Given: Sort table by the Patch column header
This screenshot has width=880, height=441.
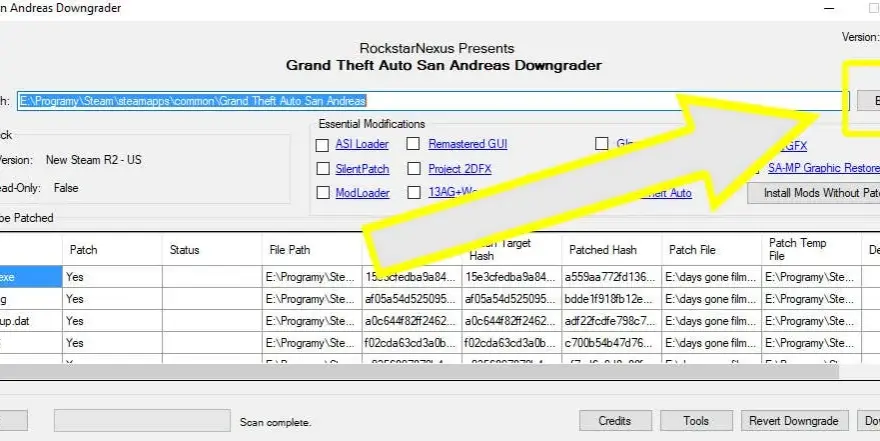Looking at the screenshot, I should [112, 250].
